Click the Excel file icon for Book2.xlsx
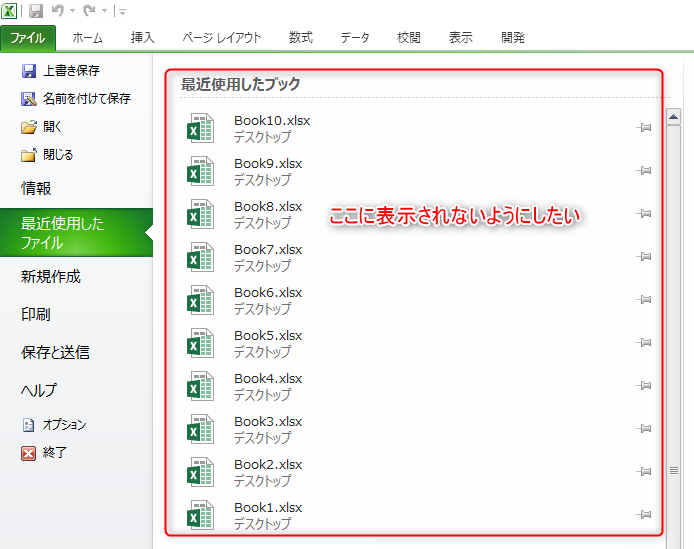This screenshot has width=694, height=549. click(x=200, y=472)
